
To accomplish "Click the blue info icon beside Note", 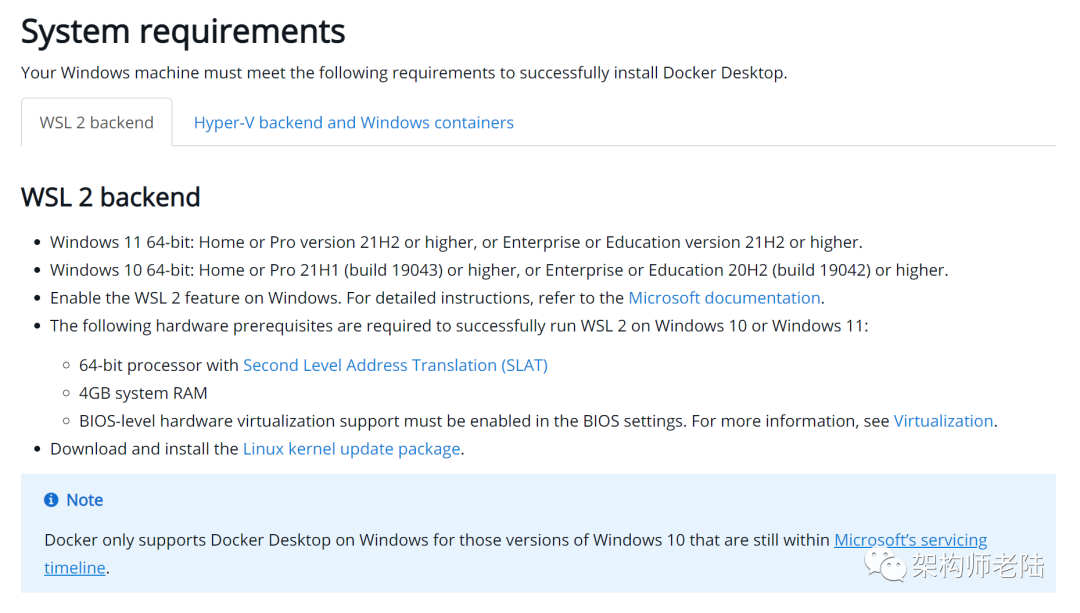I will [51, 500].
